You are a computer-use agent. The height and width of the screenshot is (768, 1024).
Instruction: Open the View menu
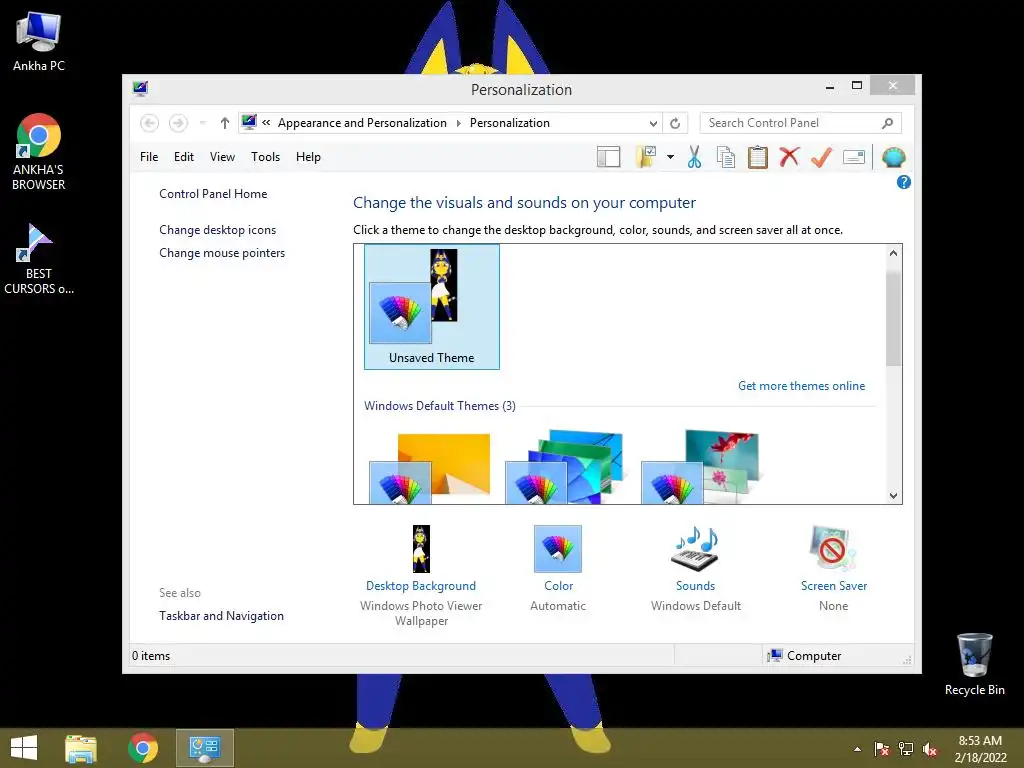[x=222, y=157]
